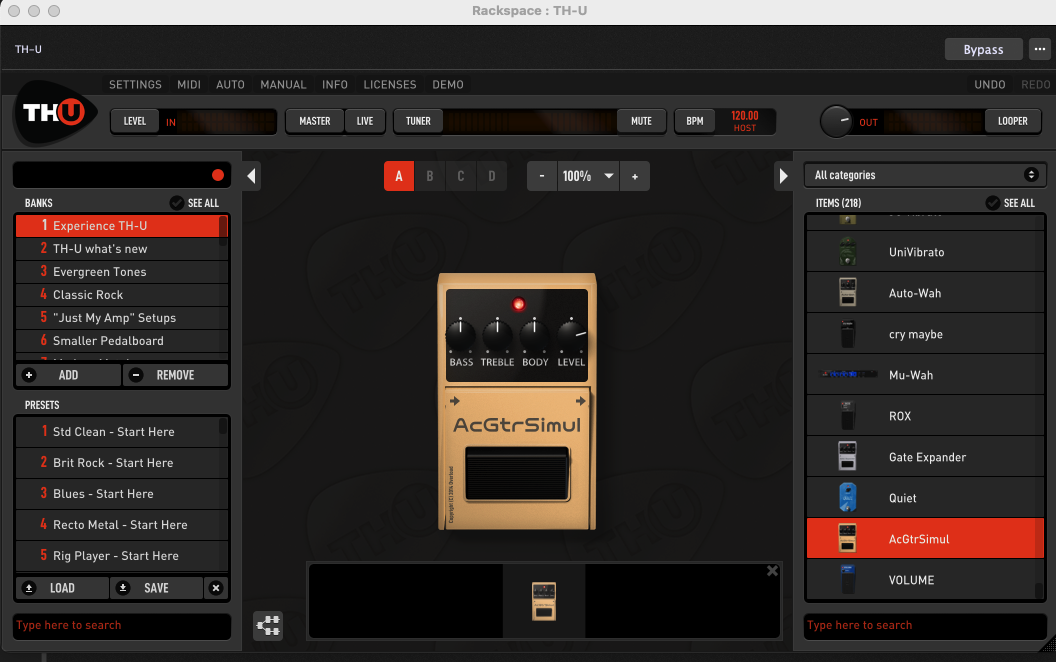Click the Auto-Wah pedal icon
Image resolution: width=1056 pixels, height=662 pixels.
point(848,293)
